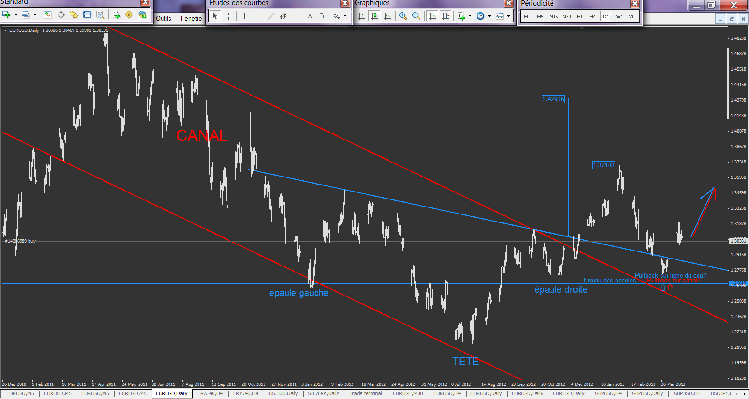Close the Standard floating toolbar
The height and width of the screenshot is (399, 749).
pyautogui.click(x=145, y=3)
